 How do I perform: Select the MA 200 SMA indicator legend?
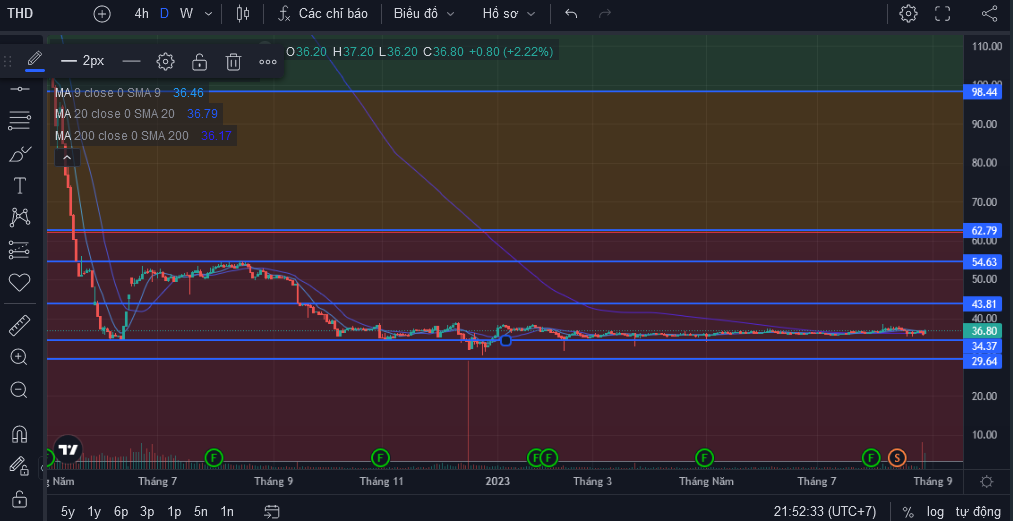click(143, 136)
